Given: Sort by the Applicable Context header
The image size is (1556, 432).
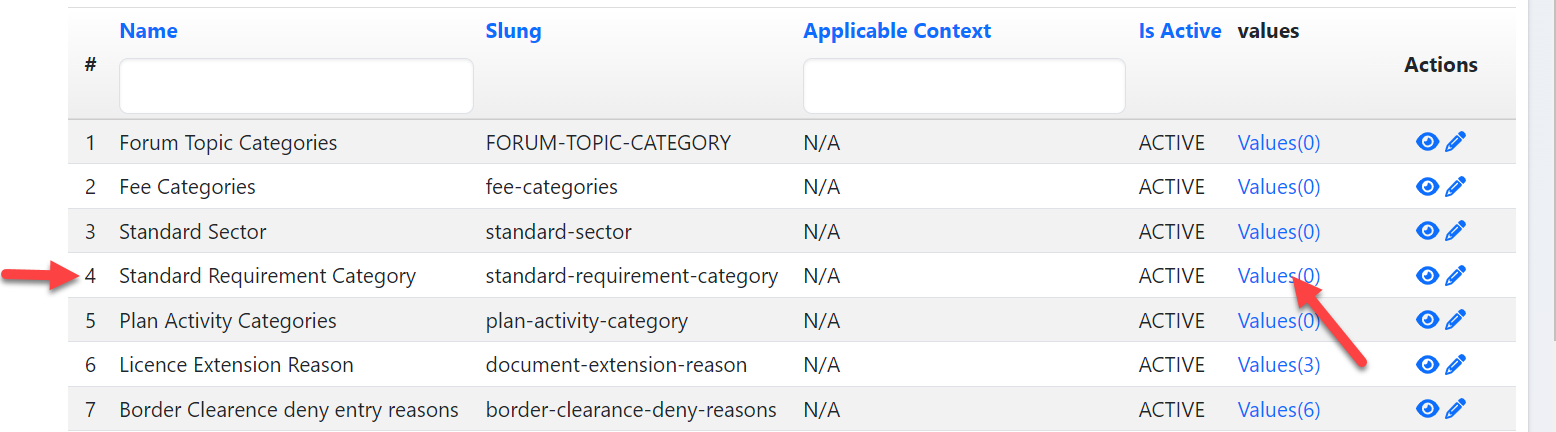Looking at the screenshot, I should click(x=897, y=31).
